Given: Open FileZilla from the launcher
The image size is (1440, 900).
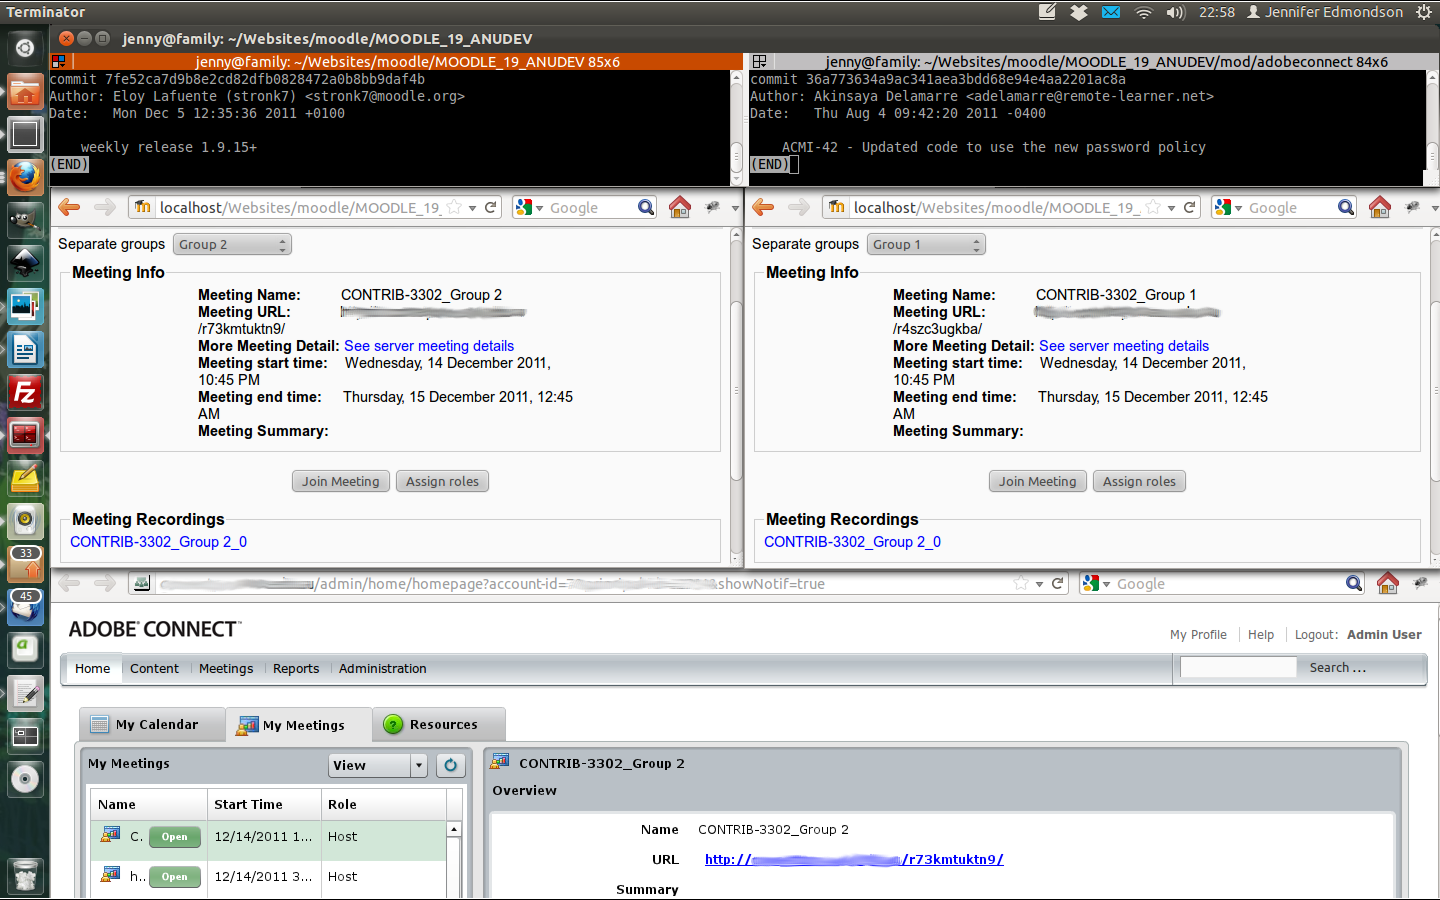Looking at the screenshot, I should click(x=25, y=392).
